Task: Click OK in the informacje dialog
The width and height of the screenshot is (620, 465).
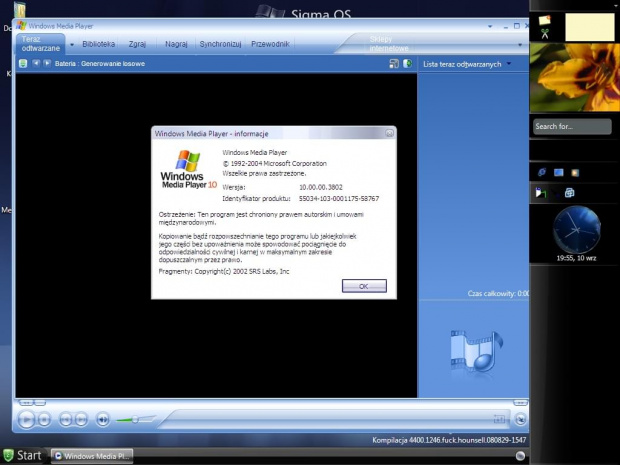Action: click(x=364, y=286)
